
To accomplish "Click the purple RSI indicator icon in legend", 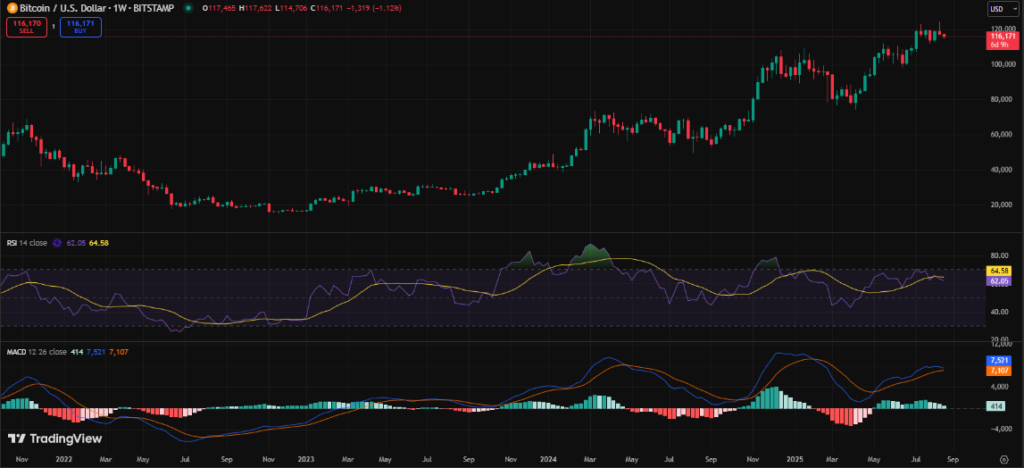I will [x=57, y=243].
